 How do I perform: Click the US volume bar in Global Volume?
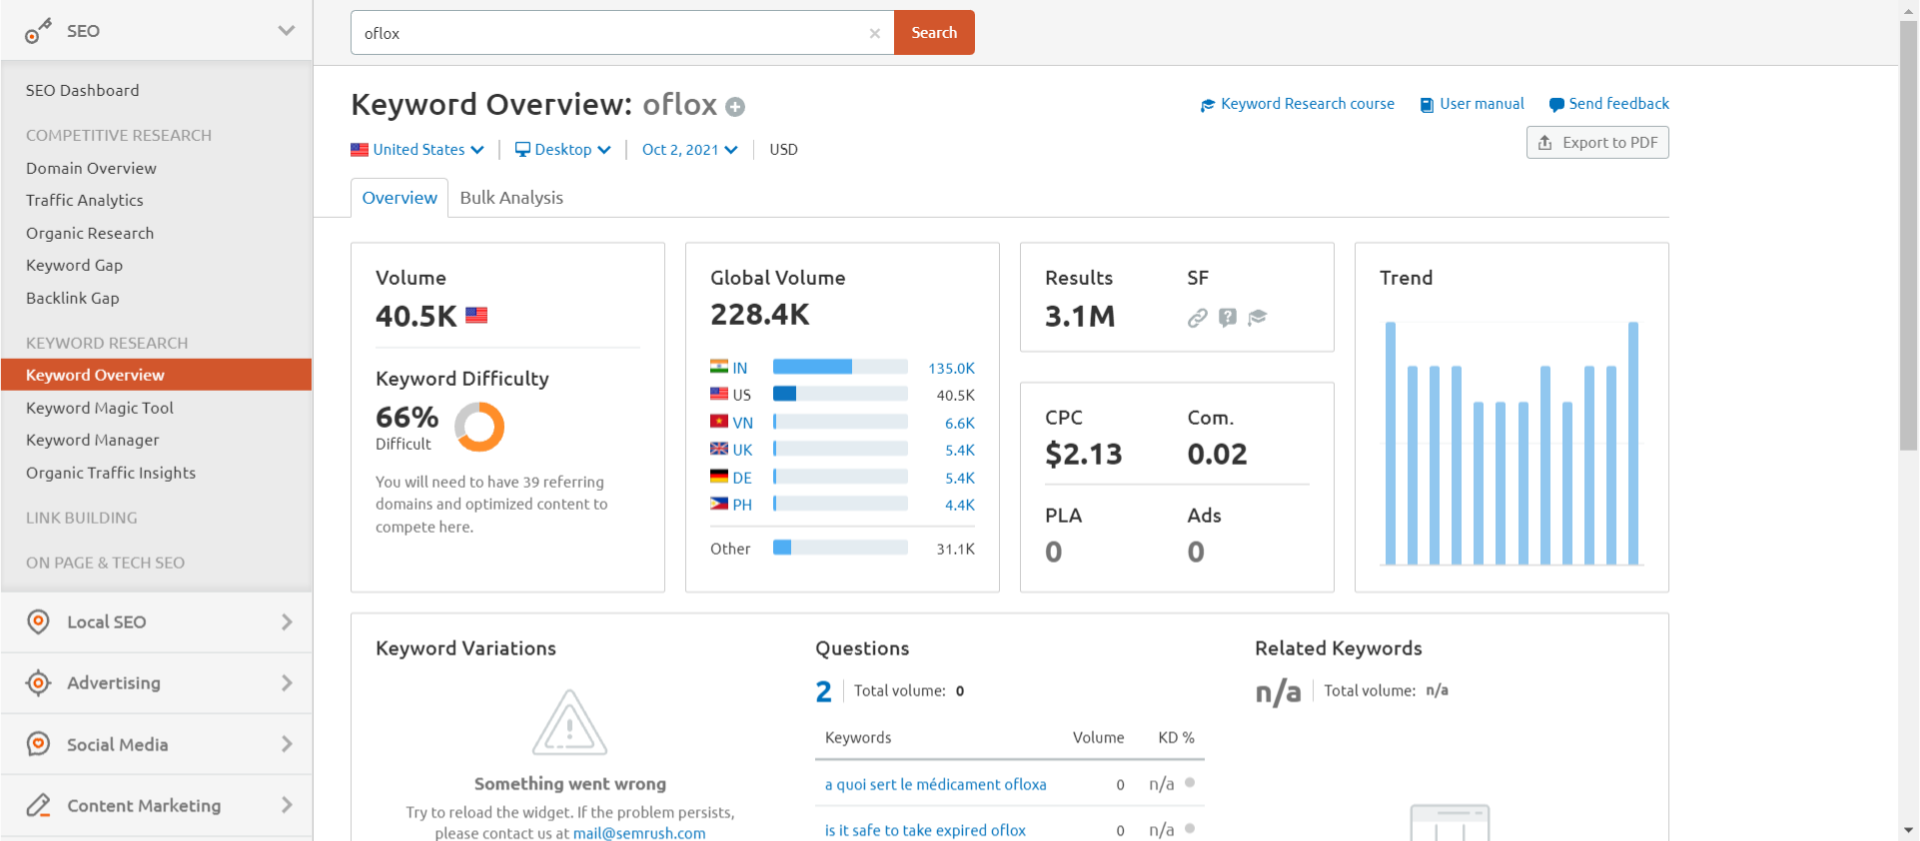pos(840,394)
